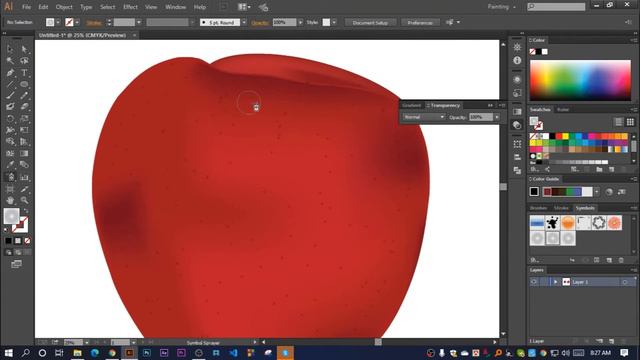Viewport: 640px width, 360px height.
Task: Expand Layer 1 disclosure triangle
Action: pos(556,282)
